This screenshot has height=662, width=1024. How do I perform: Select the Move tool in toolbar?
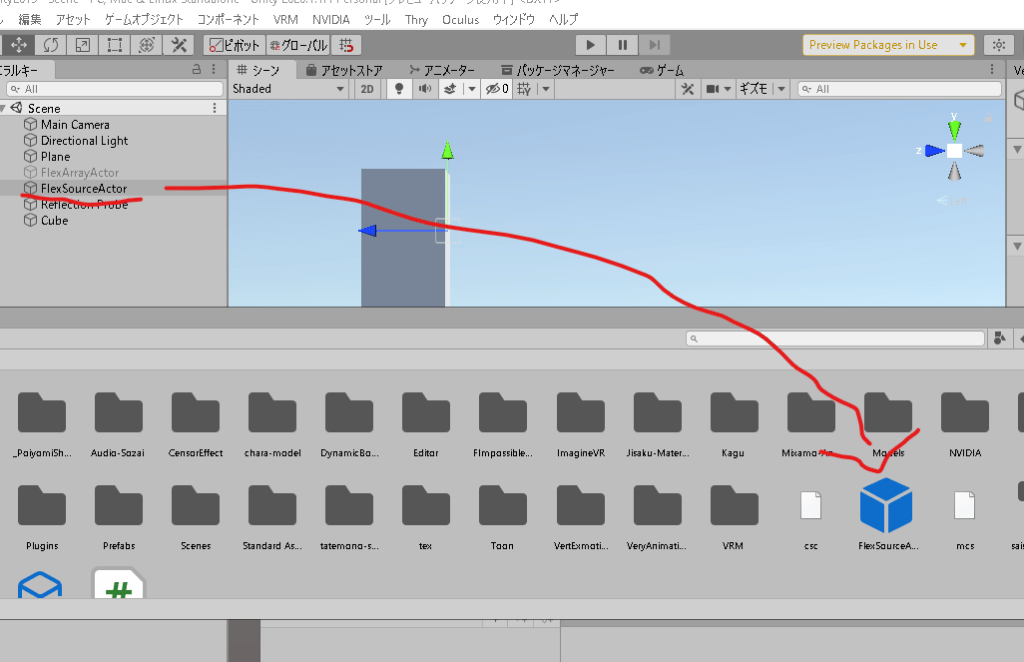(x=19, y=45)
